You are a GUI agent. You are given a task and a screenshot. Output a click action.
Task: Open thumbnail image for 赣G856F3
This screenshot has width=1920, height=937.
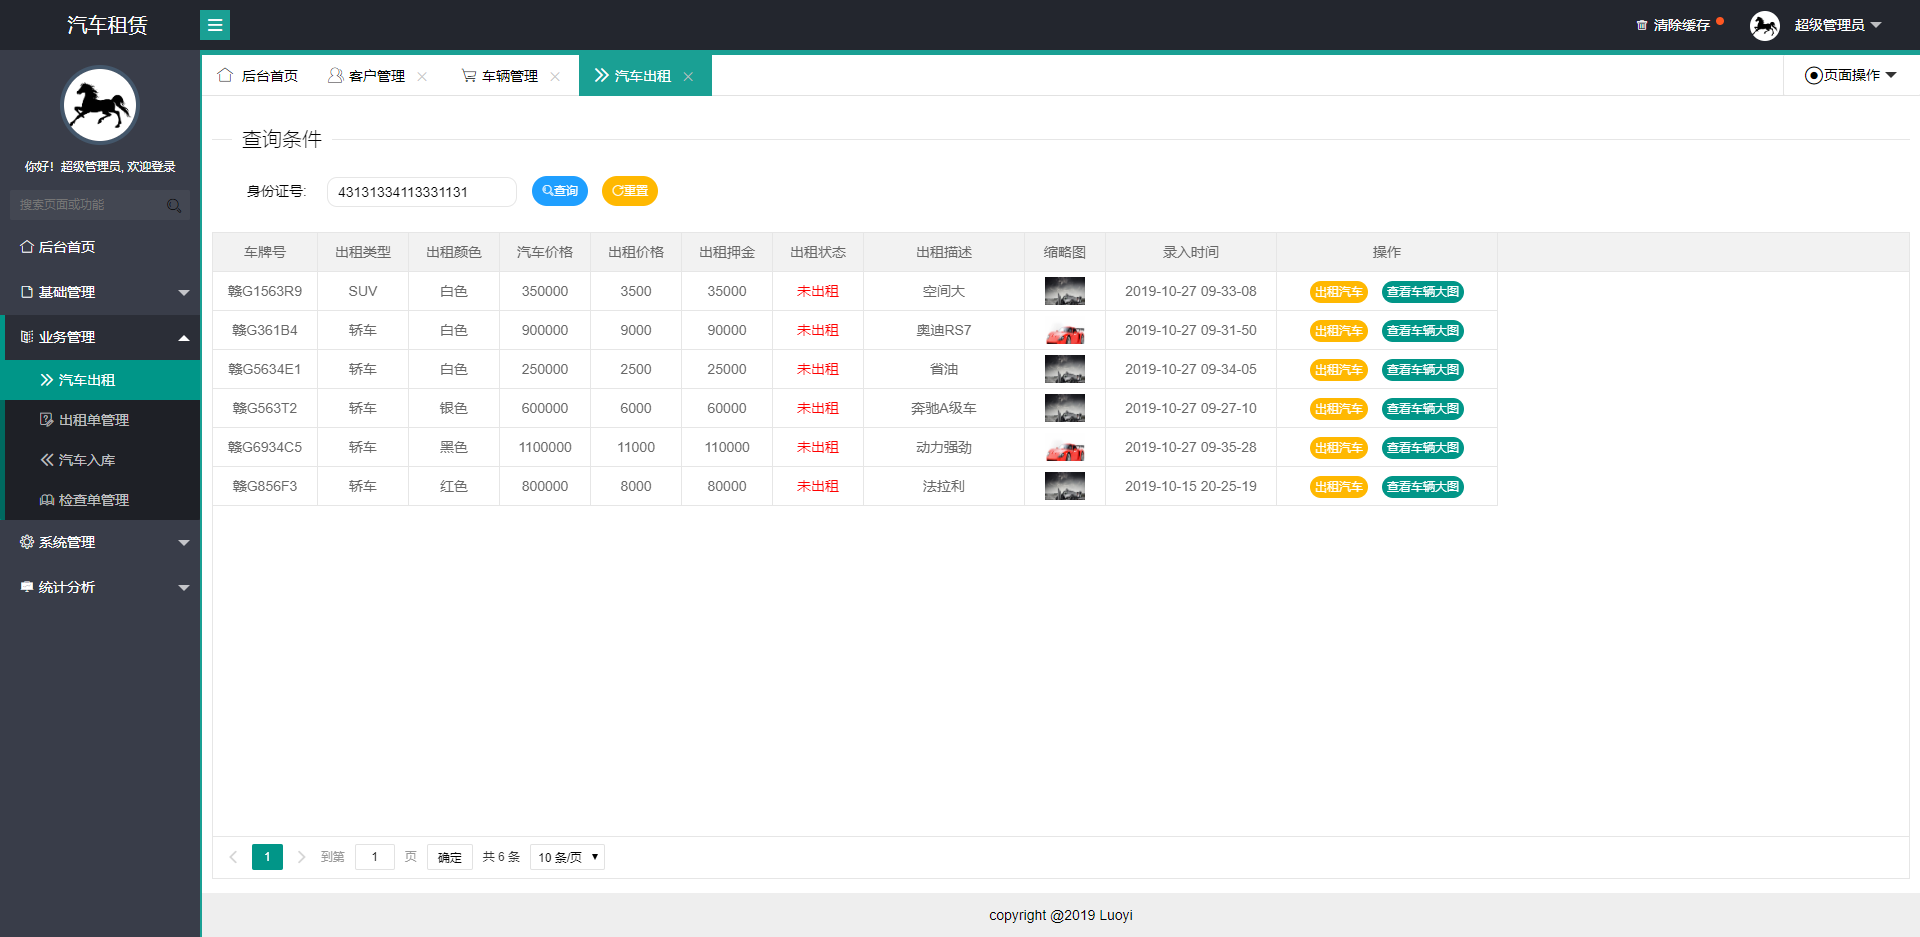(x=1065, y=486)
